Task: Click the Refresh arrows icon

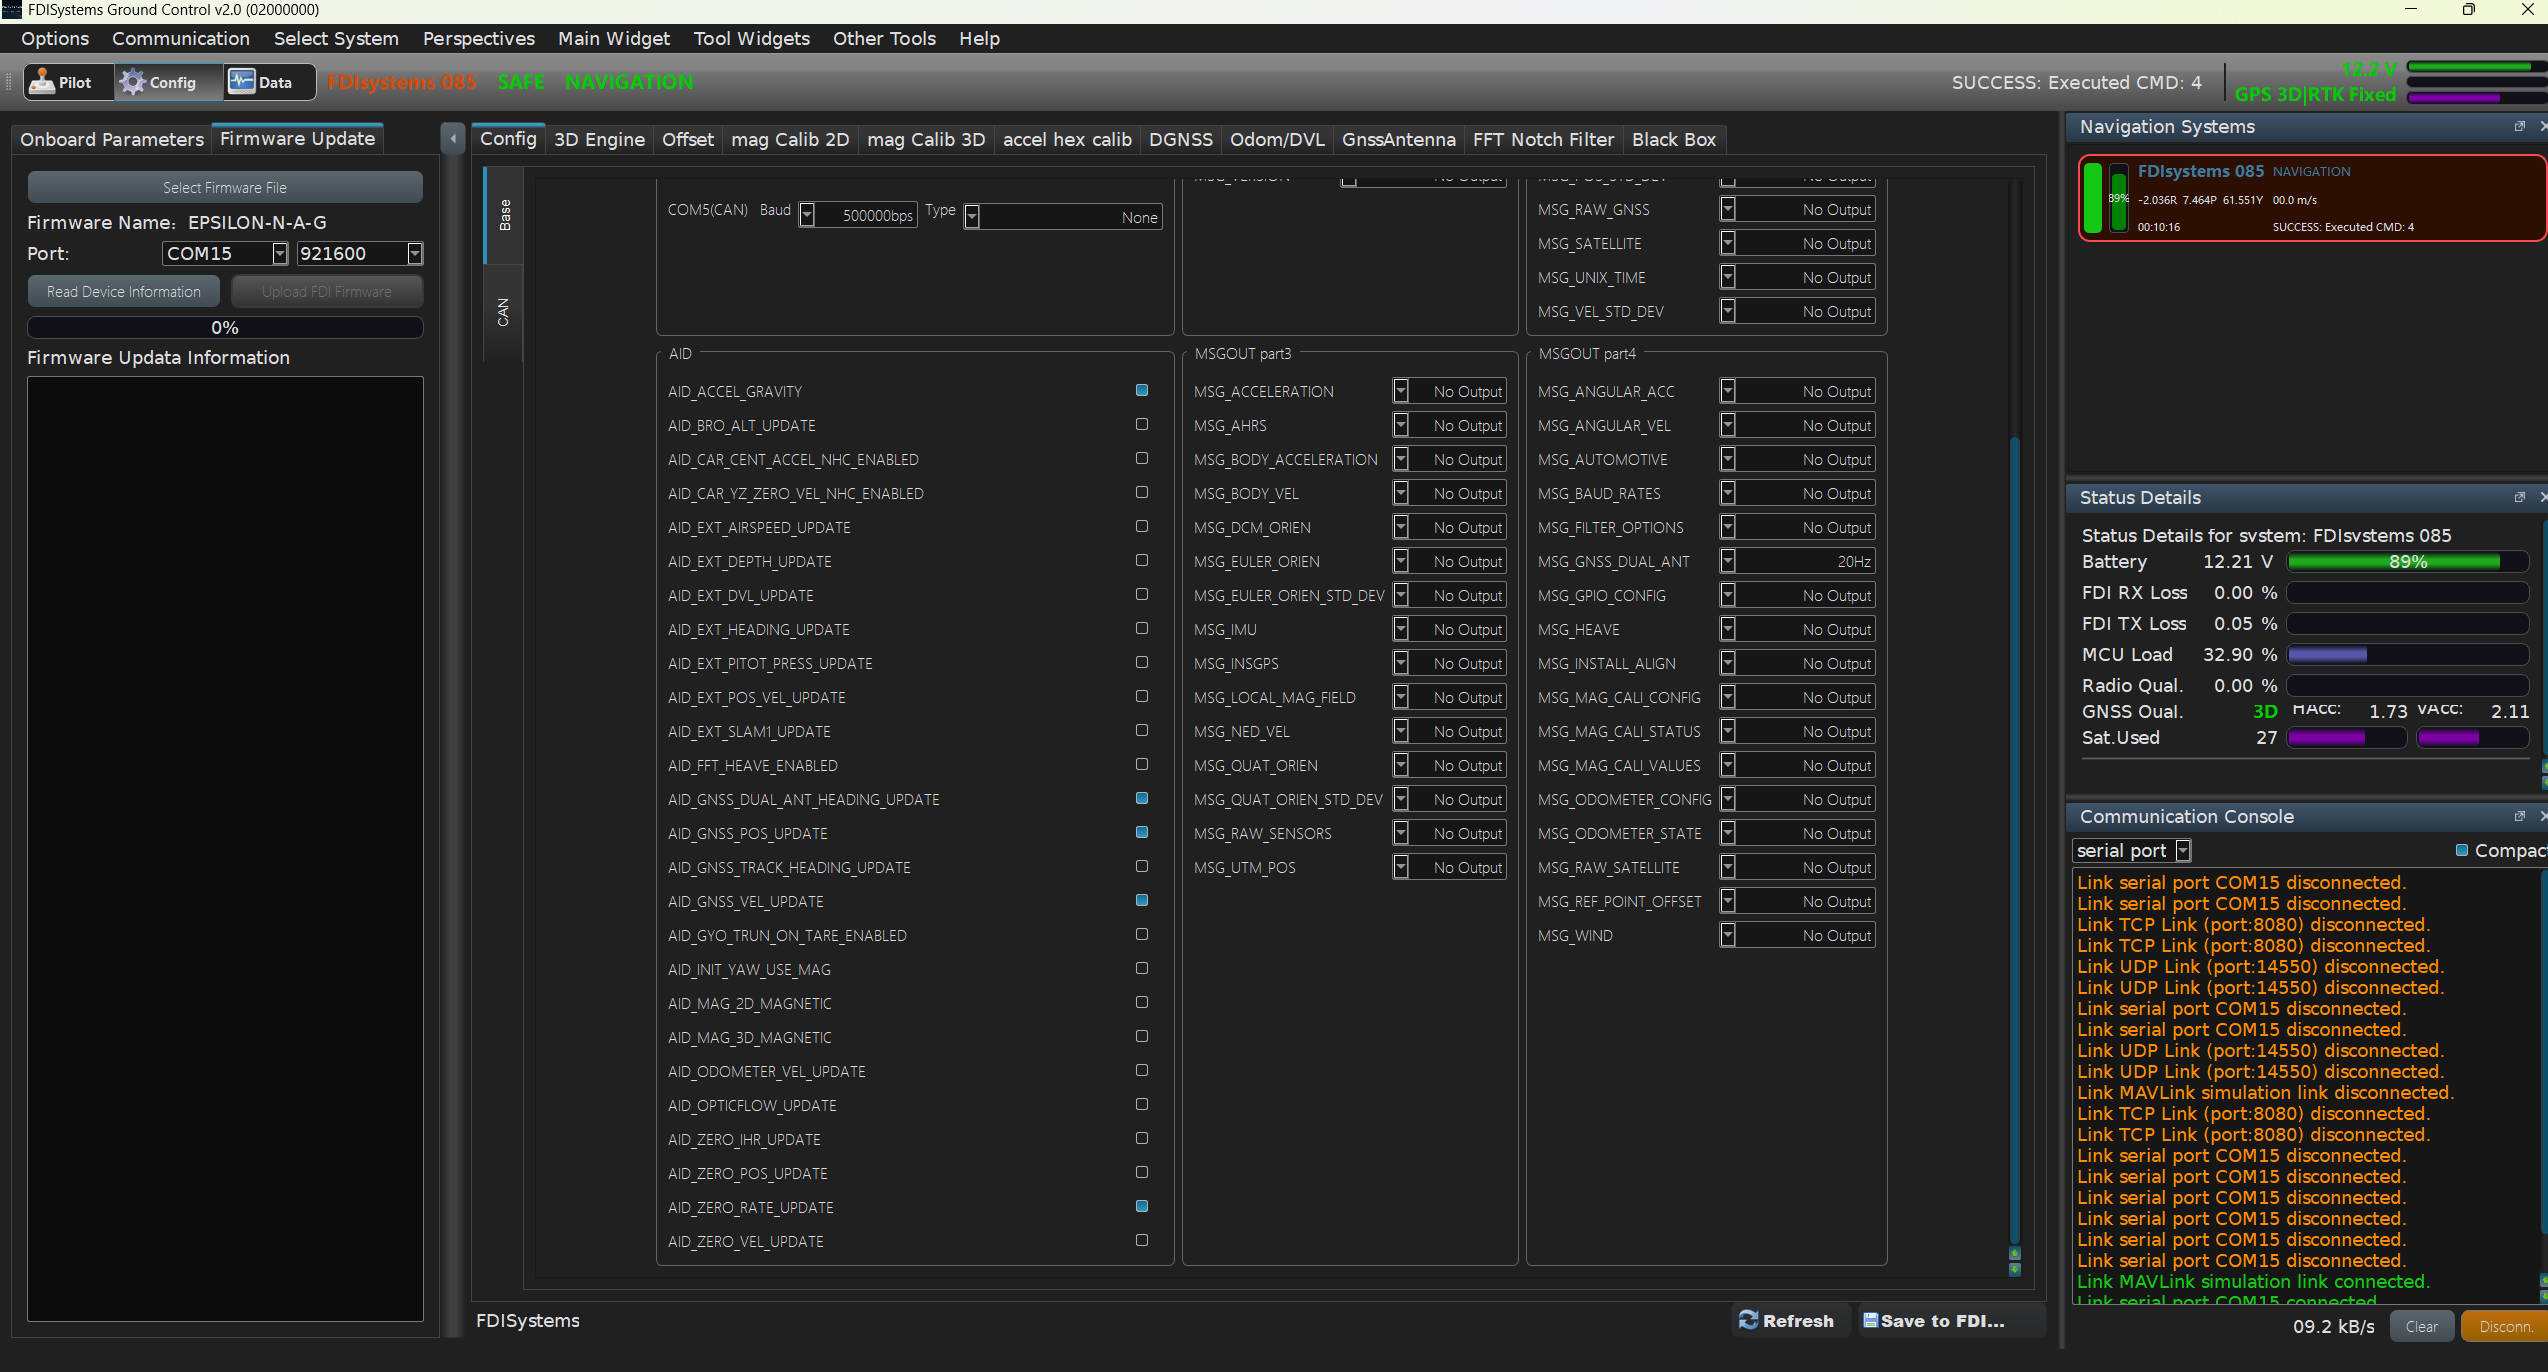Action: point(1748,1320)
